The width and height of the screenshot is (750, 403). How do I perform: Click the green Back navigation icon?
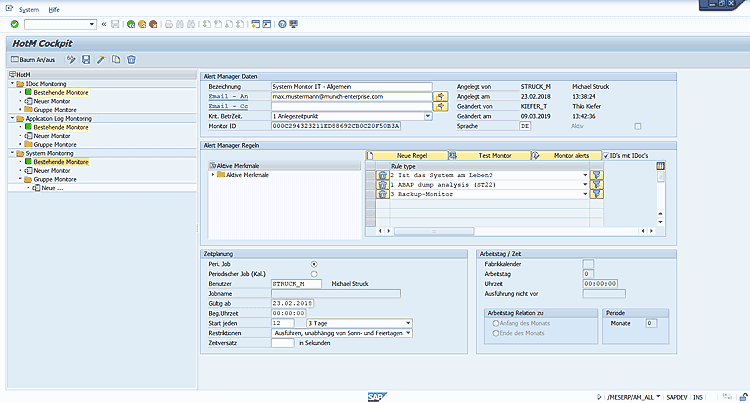pyautogui.click(x=131, y=24)
